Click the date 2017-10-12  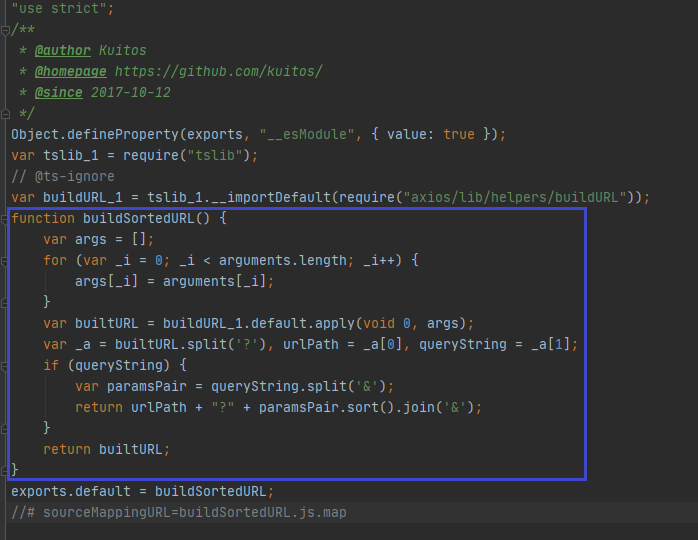pos(130,92)
